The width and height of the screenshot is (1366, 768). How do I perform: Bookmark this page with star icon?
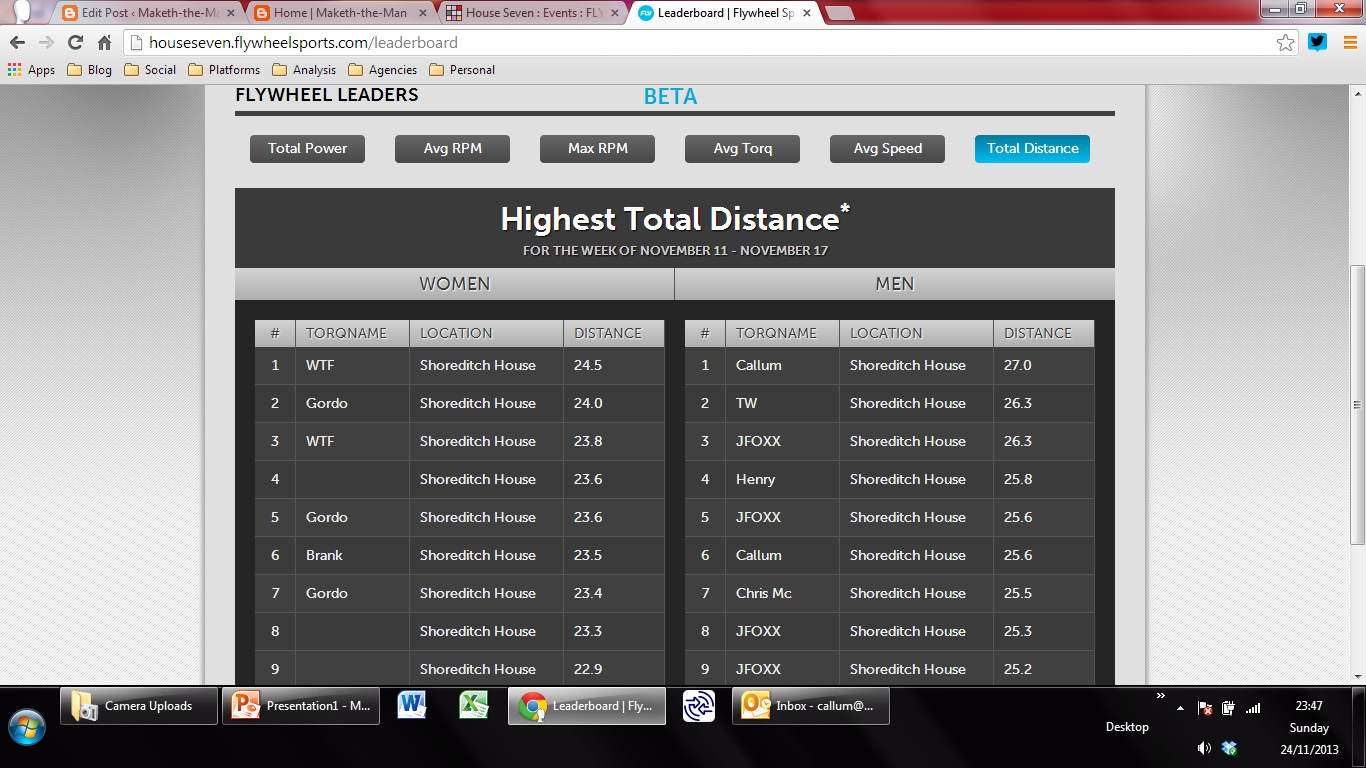pos(1285,43)
